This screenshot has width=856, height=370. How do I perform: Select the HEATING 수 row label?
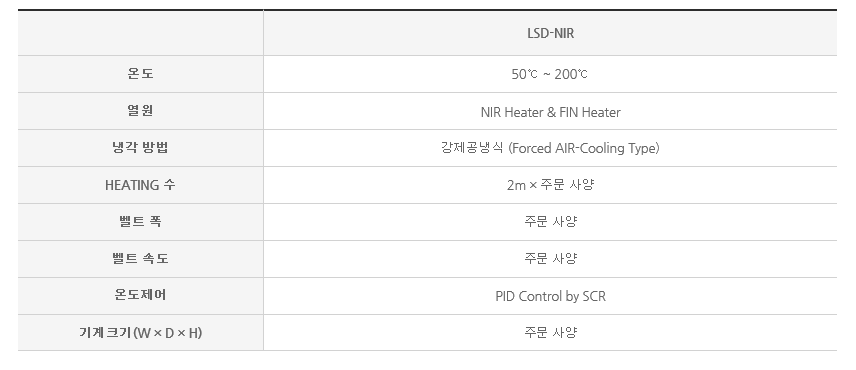(140, 185)
